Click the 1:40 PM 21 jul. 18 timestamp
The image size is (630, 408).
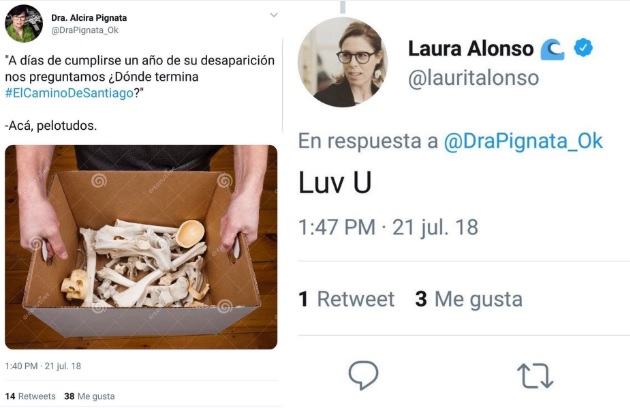click(x=43, y=366)
